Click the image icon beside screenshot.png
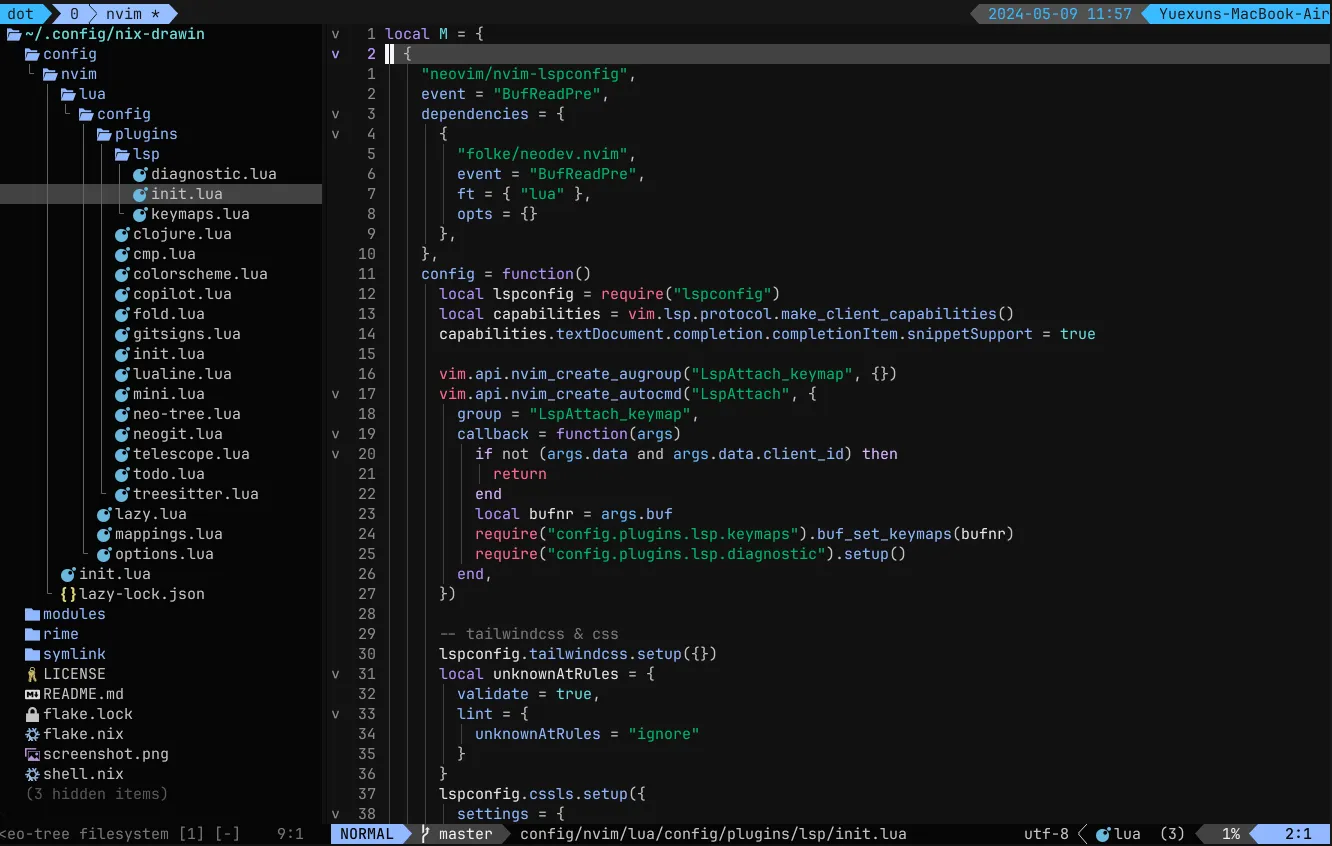The width and height of the screenshot is (1332, 846). tap(32, 753)
